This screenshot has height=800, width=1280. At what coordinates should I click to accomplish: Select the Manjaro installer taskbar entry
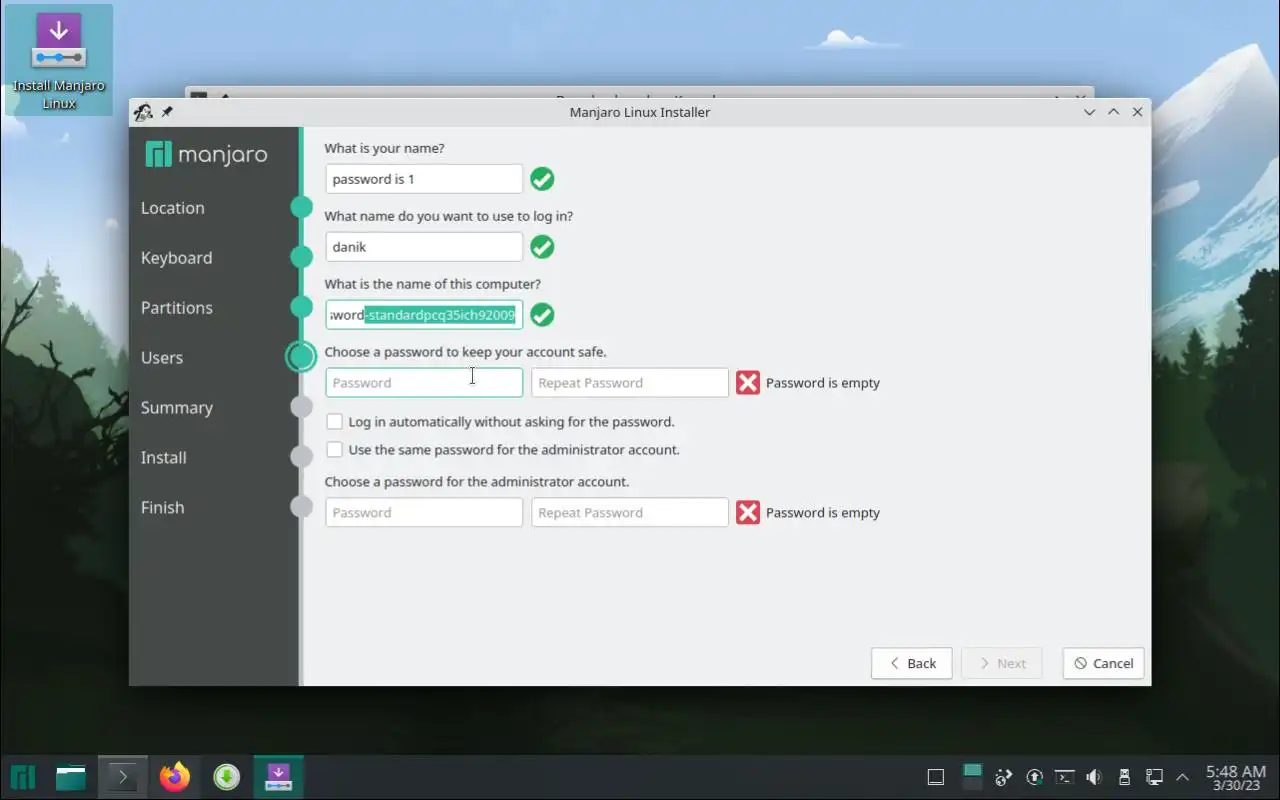(278, 777)
